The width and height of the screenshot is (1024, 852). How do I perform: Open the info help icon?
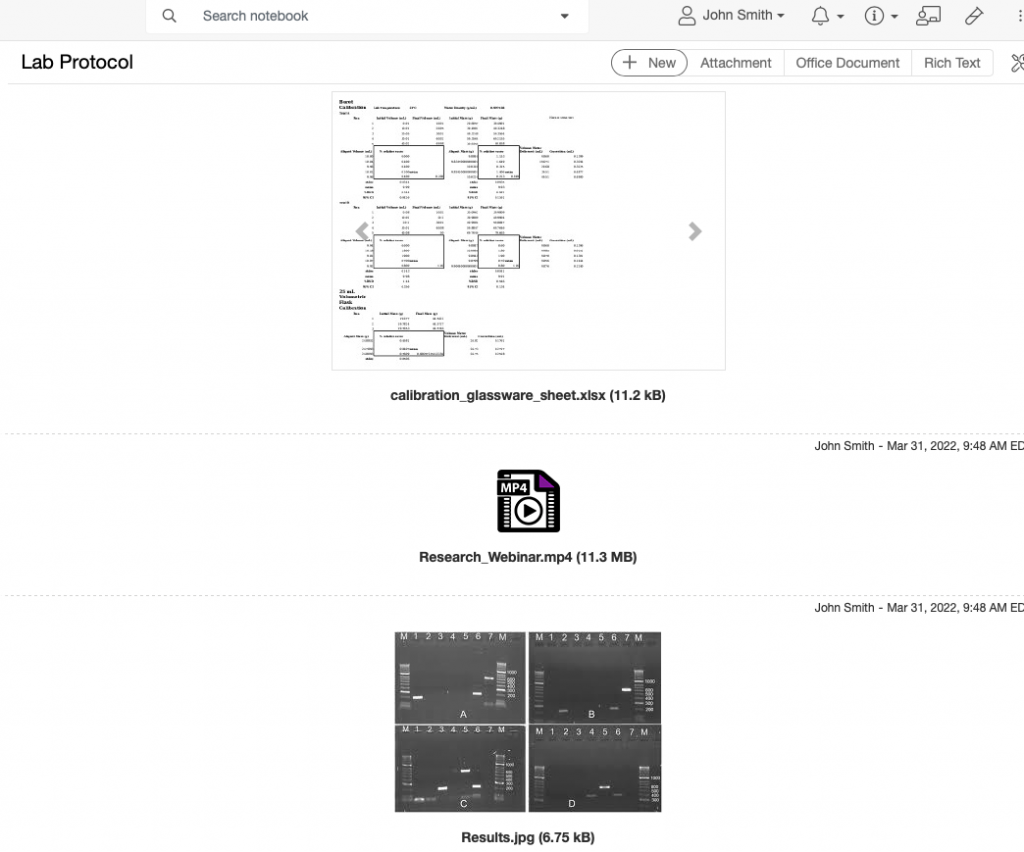(874, 16)
